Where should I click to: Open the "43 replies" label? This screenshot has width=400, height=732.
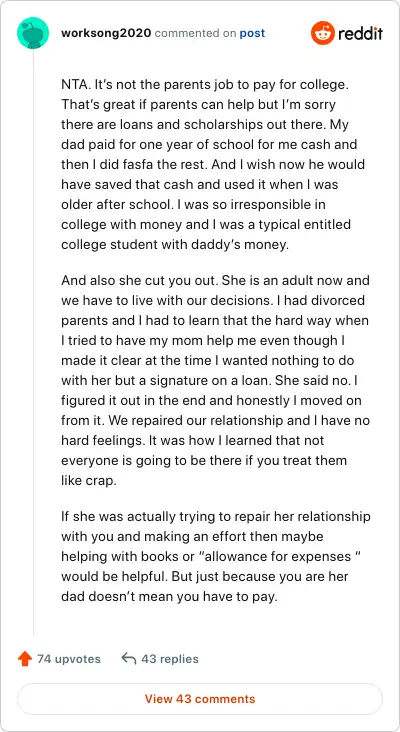170,659
